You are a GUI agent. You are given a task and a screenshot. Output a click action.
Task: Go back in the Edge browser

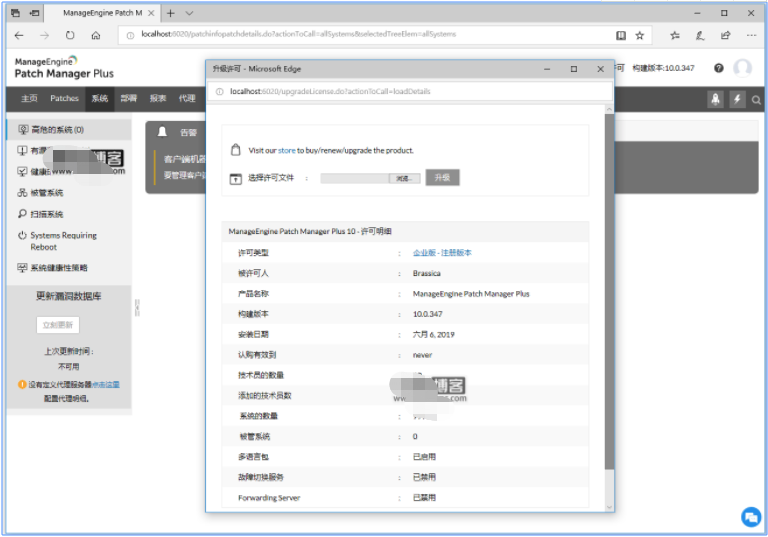19,35
